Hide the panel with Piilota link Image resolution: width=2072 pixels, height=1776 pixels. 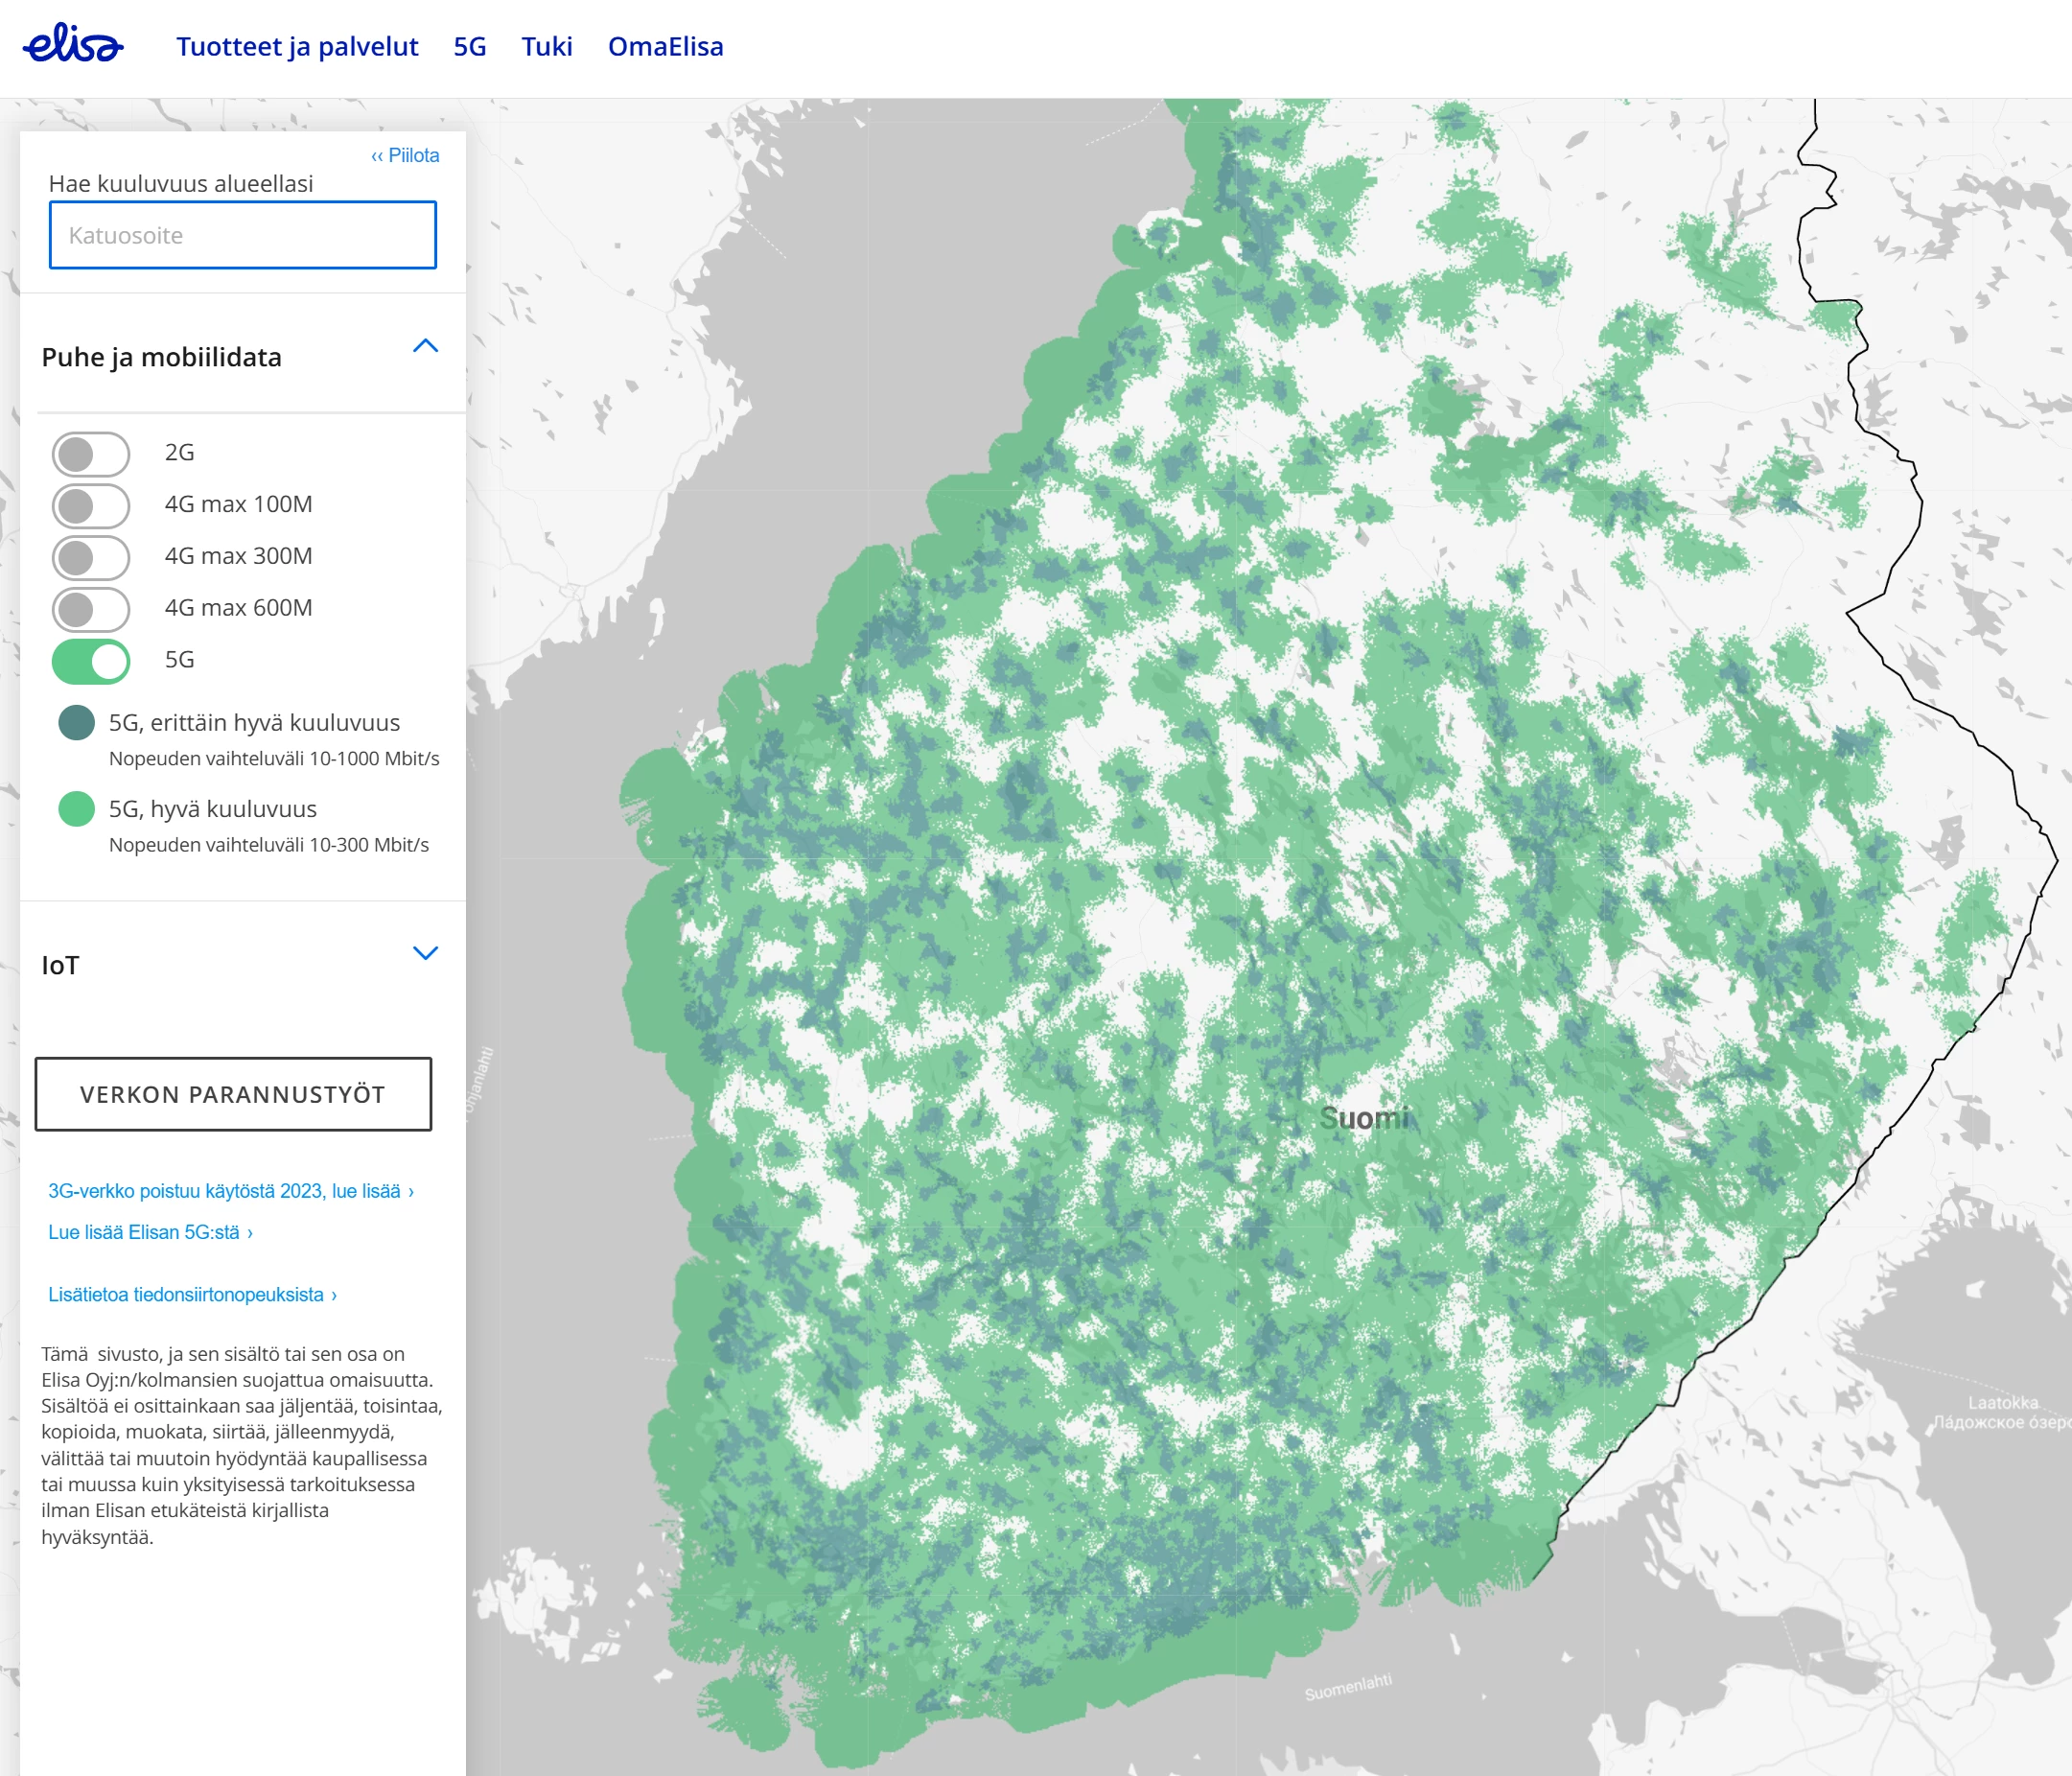point(405,155)
